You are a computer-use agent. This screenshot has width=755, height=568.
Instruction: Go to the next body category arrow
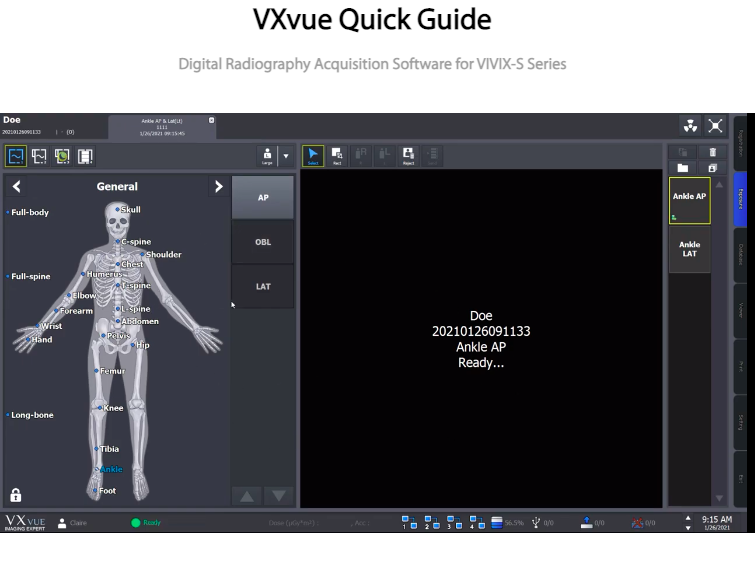(x=219, y=186)
